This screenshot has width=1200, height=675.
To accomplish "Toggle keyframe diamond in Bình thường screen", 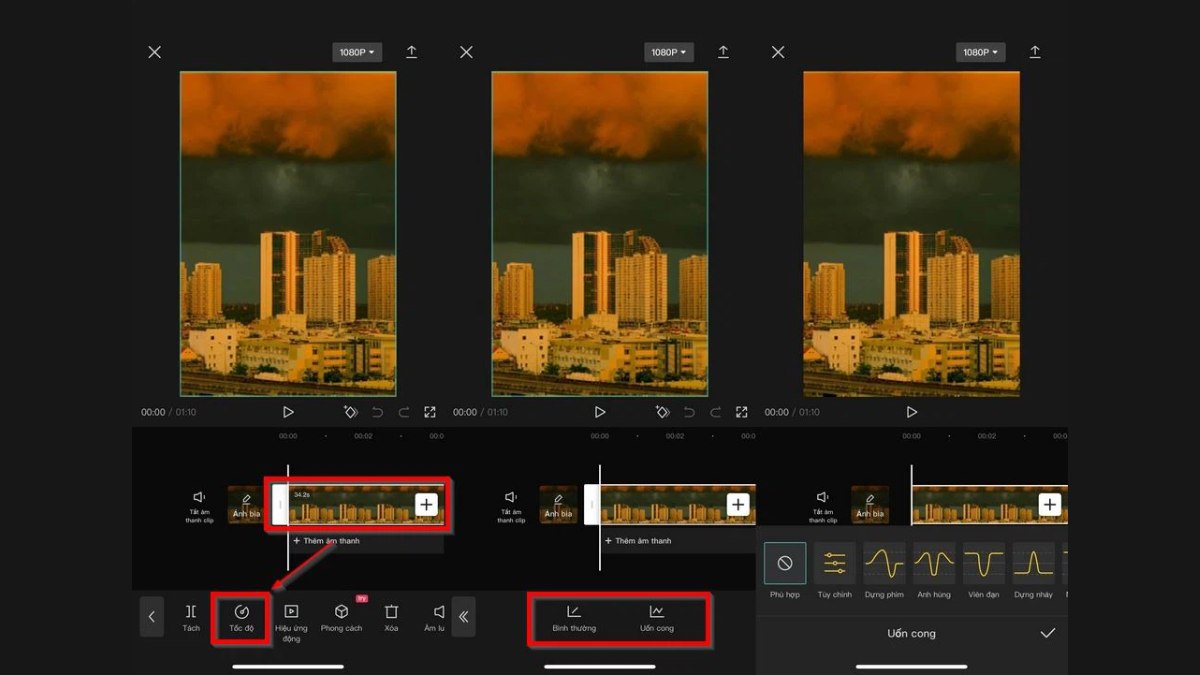I will tap(662, 412).
